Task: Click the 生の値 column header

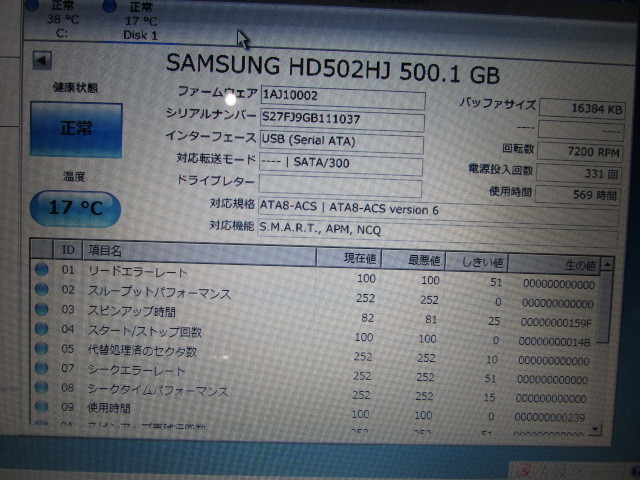Action: click(554, 264)
